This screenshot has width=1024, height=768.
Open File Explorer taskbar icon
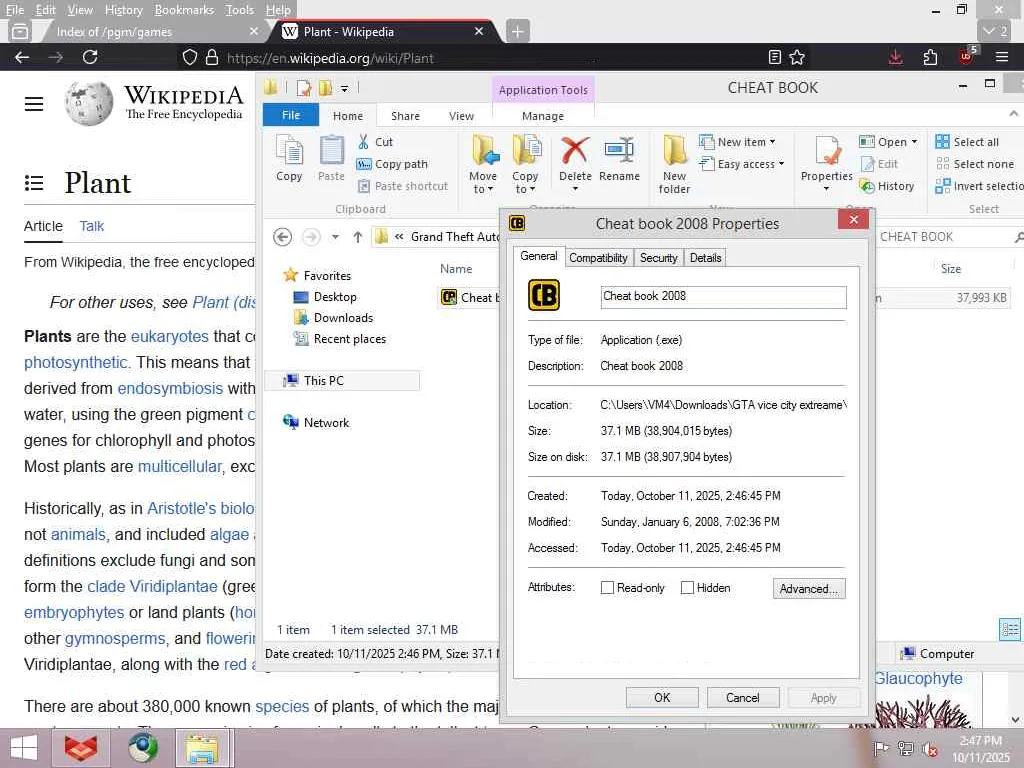click(x=202, y=748)
